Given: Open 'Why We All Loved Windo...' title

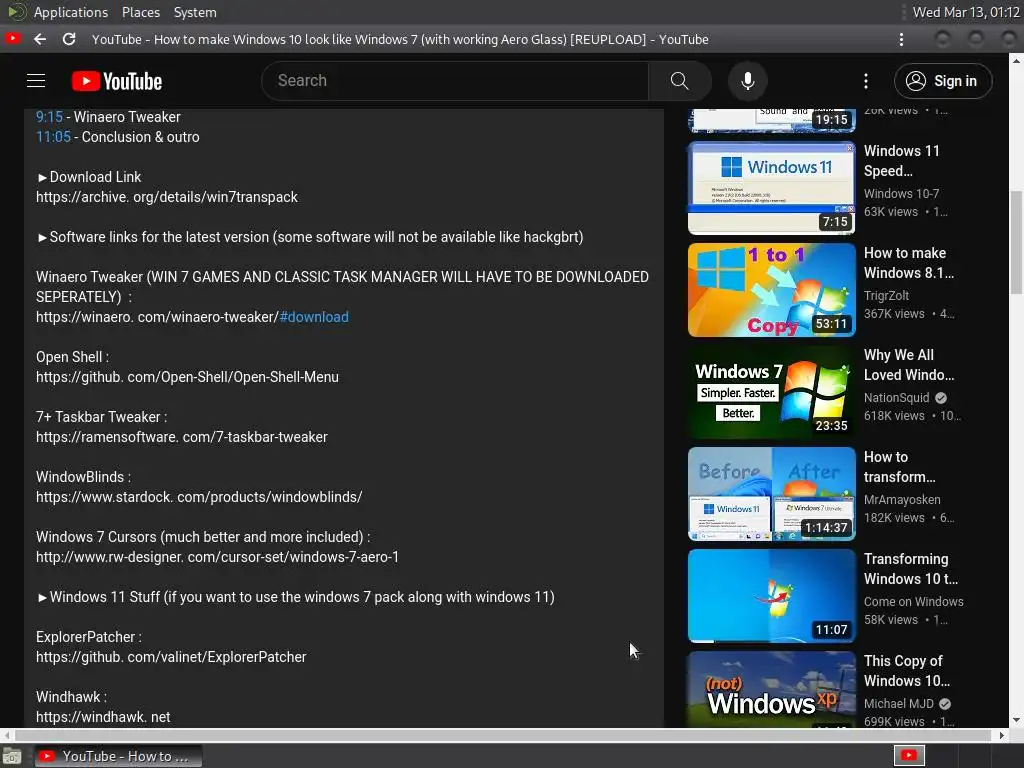Looking at the screenshot, I should (908, 364).
